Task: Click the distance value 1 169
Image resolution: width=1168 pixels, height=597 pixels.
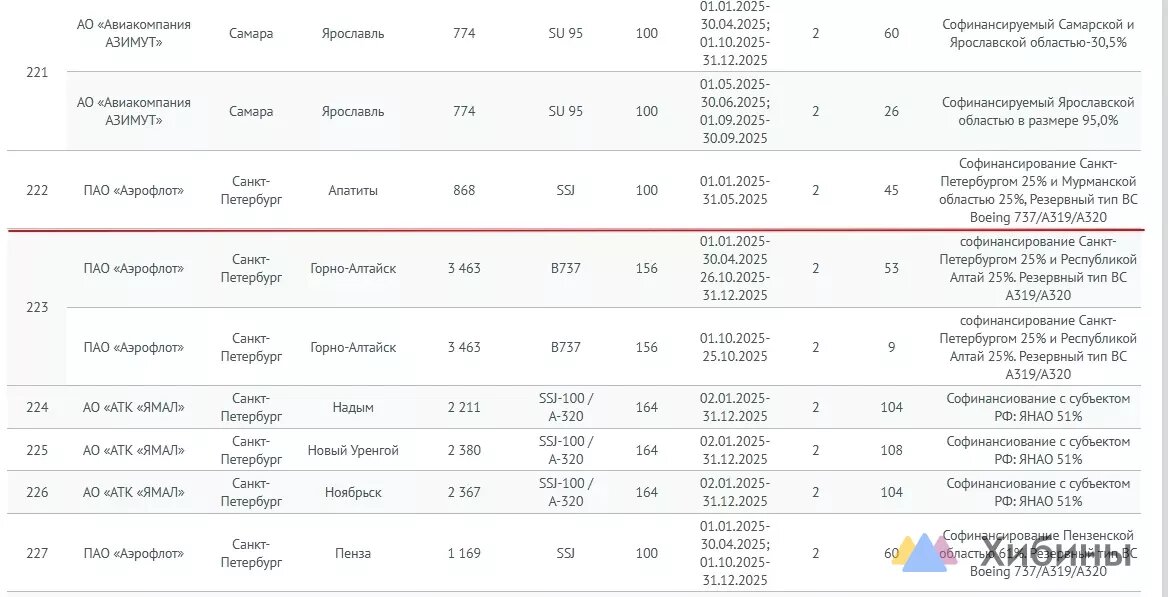Action: pos(464,553)
